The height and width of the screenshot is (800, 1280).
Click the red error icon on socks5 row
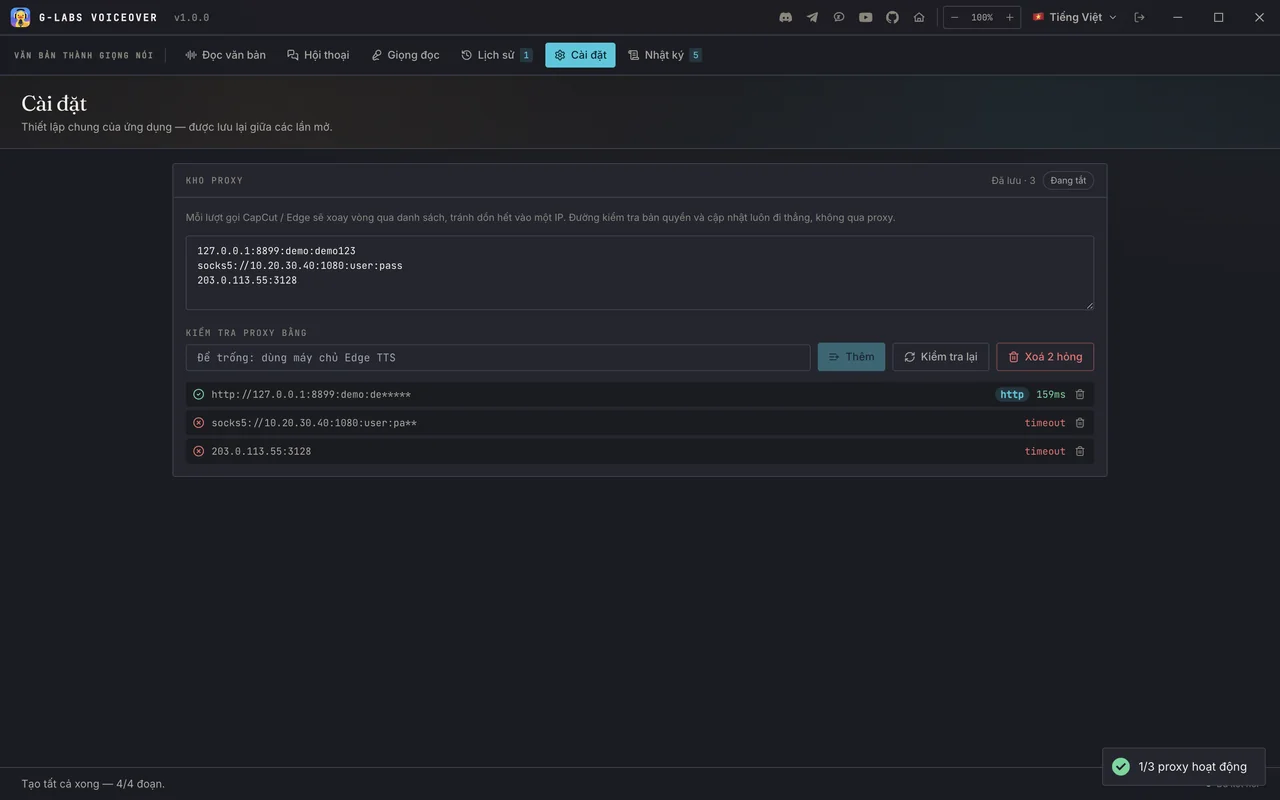(198, 423)
